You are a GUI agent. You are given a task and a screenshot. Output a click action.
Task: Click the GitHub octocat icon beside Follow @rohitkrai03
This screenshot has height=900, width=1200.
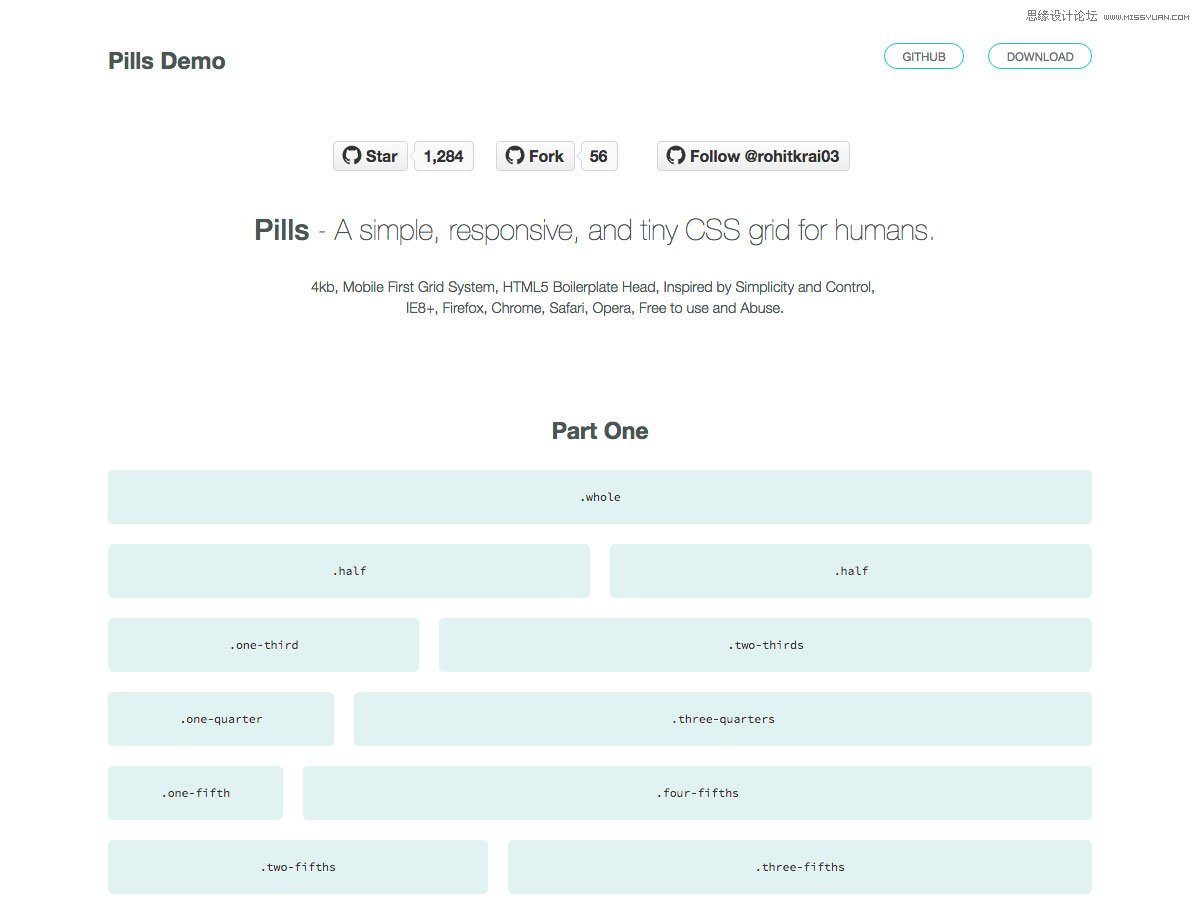pos(676,156)
